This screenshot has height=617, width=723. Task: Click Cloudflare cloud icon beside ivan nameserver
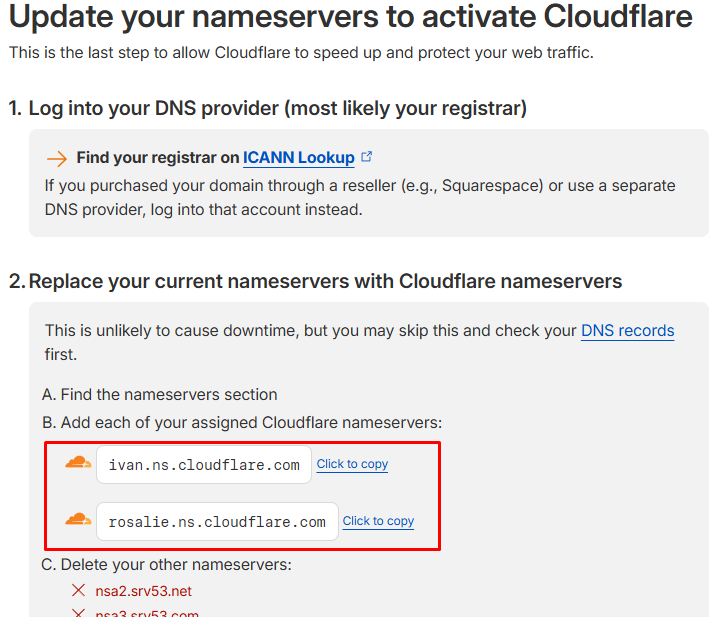tap(77, 463)
